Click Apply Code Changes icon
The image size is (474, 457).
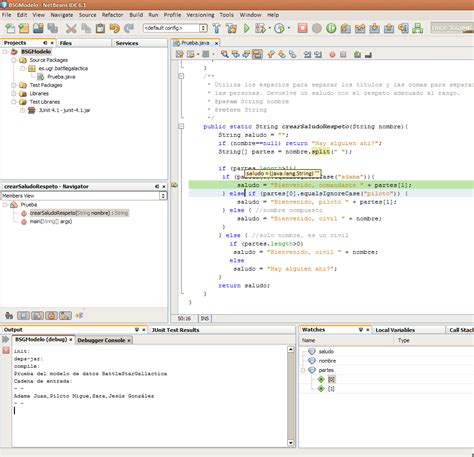point(418,28)
